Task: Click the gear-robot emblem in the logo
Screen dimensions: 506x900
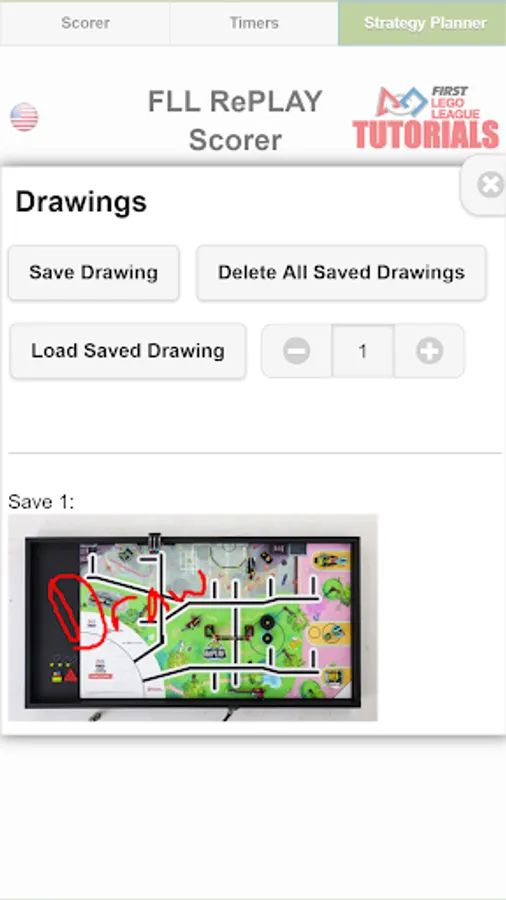Action: pos(402,102)
